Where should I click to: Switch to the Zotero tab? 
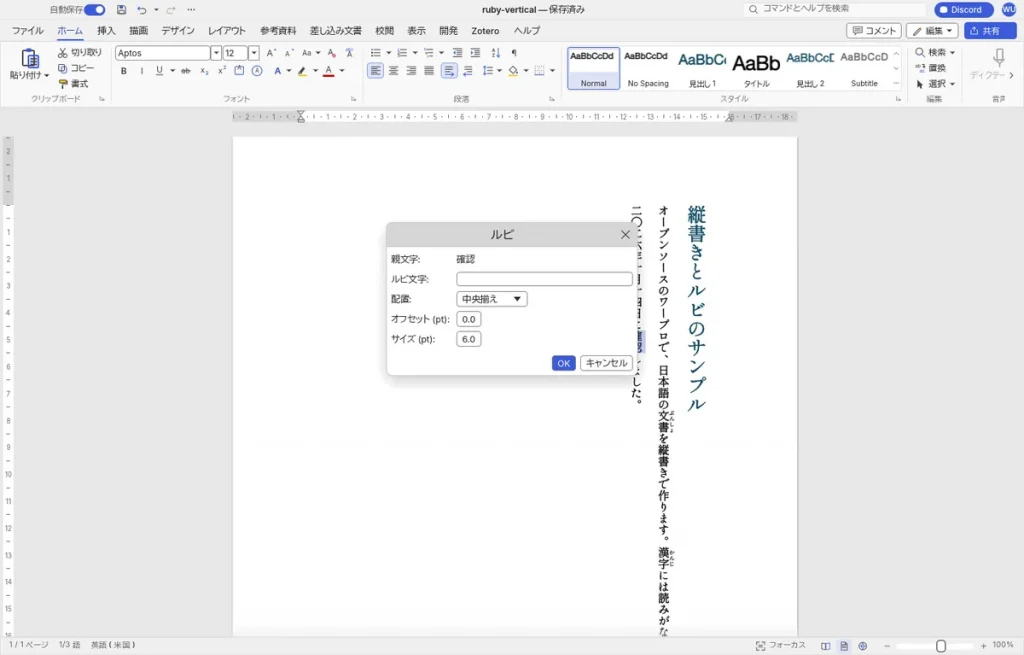coord(485,31)
